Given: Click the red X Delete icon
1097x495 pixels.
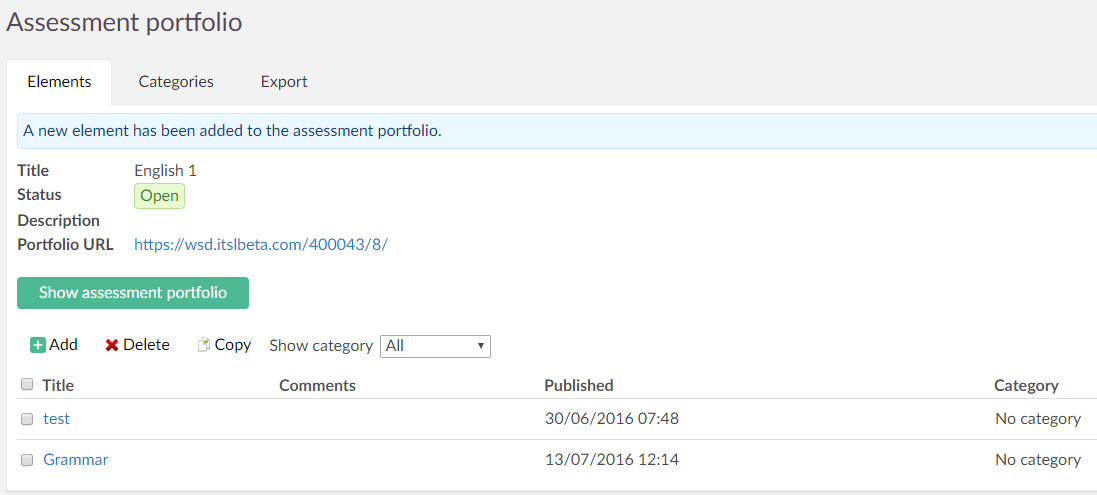Looking at the screenshot, I should click(112, 345).
